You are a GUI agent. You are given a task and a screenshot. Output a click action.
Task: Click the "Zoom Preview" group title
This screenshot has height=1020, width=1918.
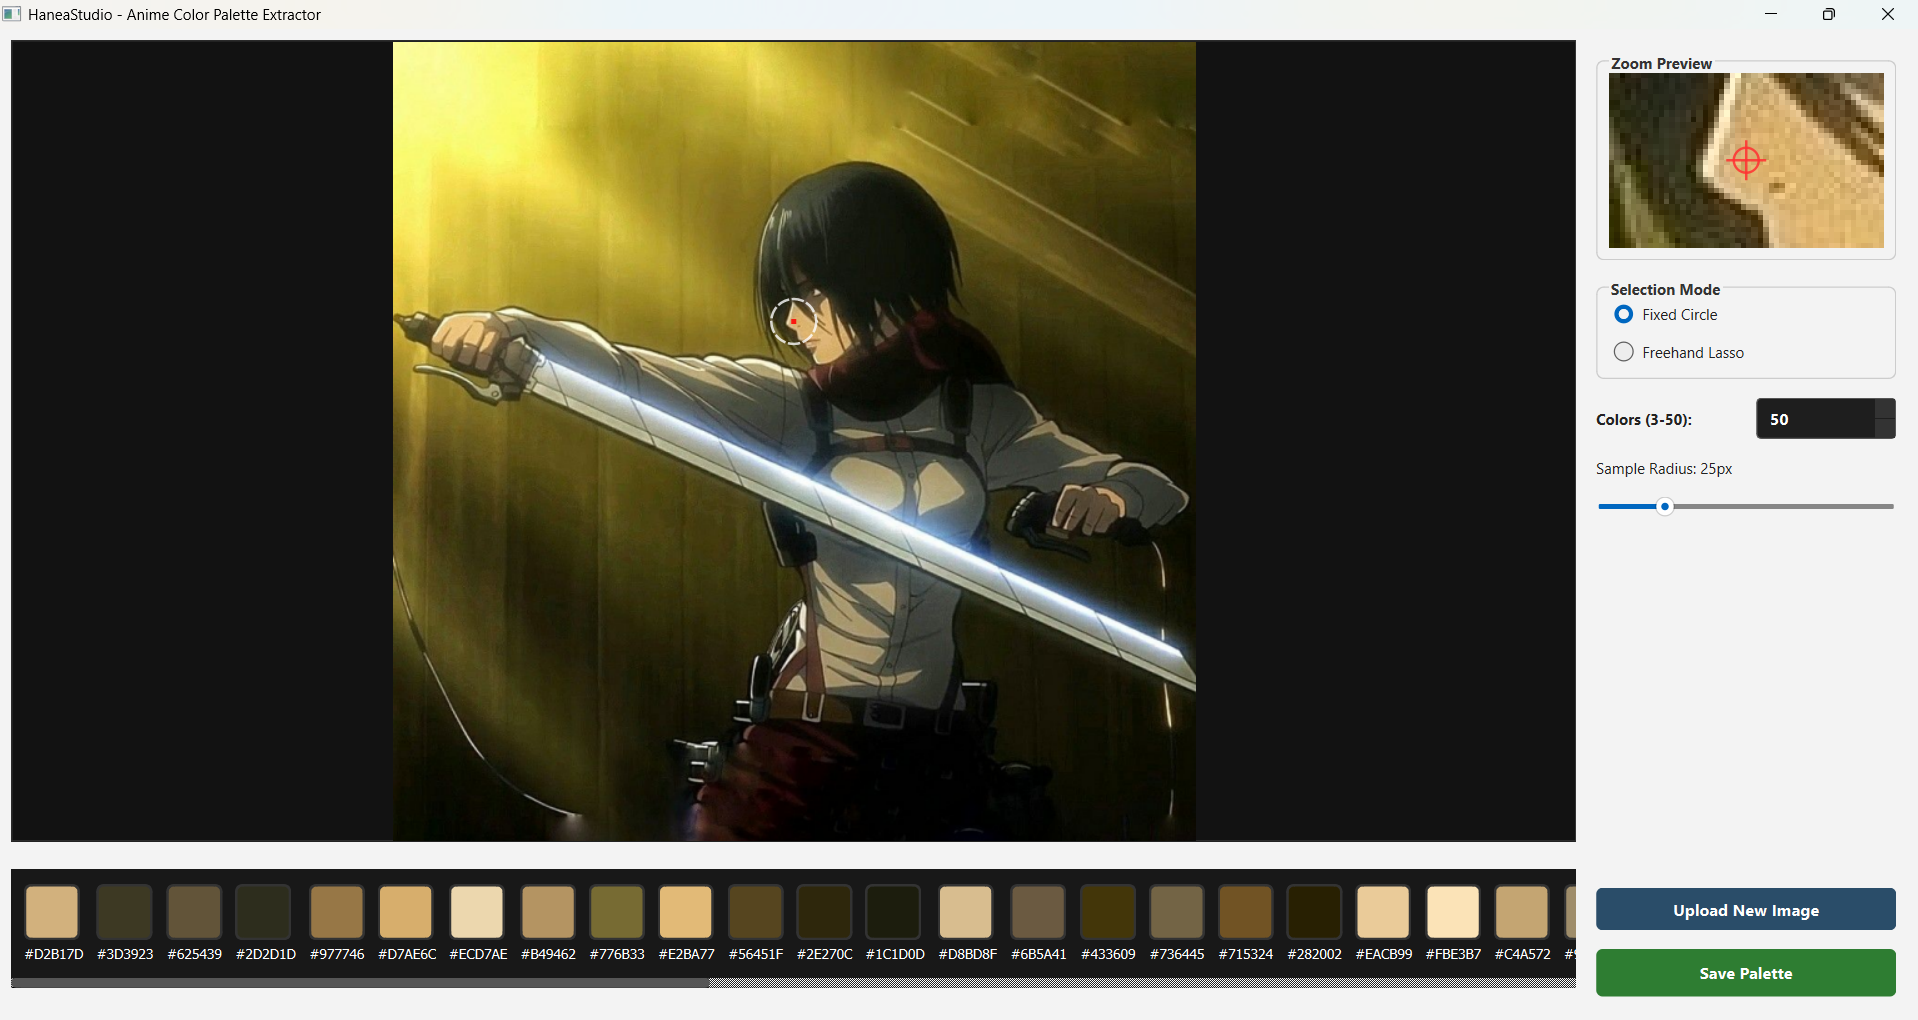point(1661,63)
